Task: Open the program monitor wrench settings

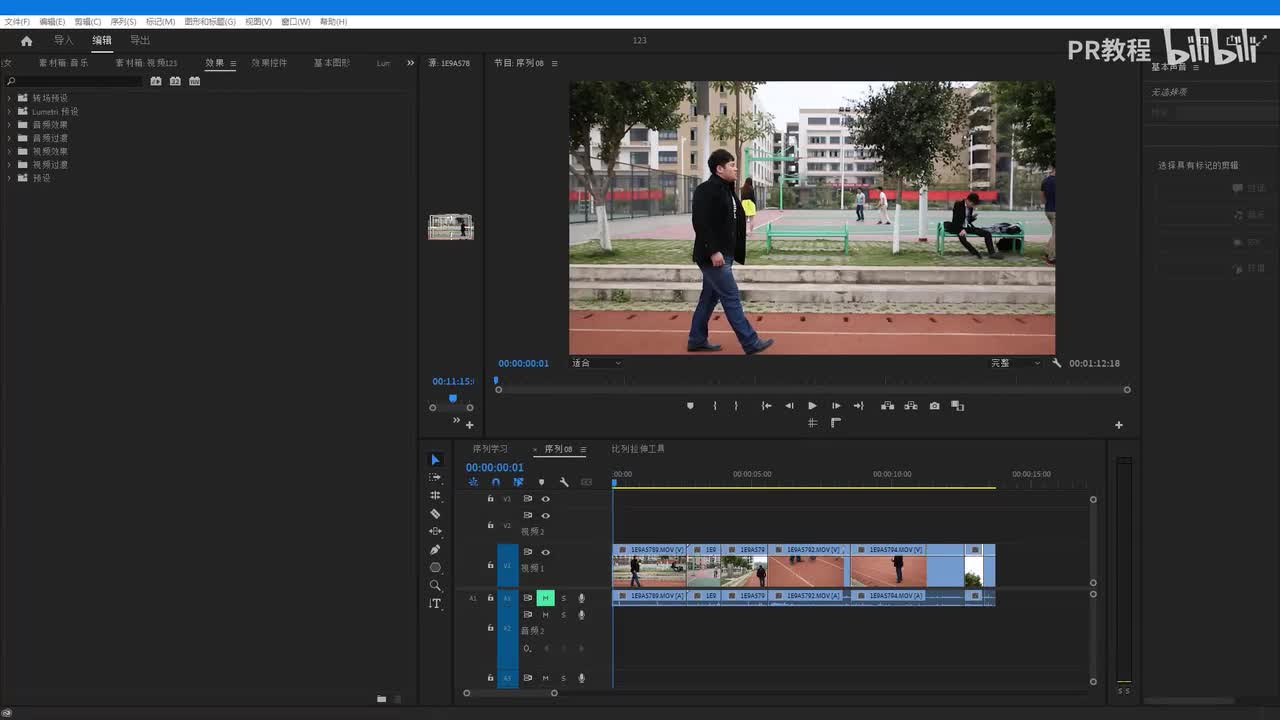Action: click(x=1056, y=363)
